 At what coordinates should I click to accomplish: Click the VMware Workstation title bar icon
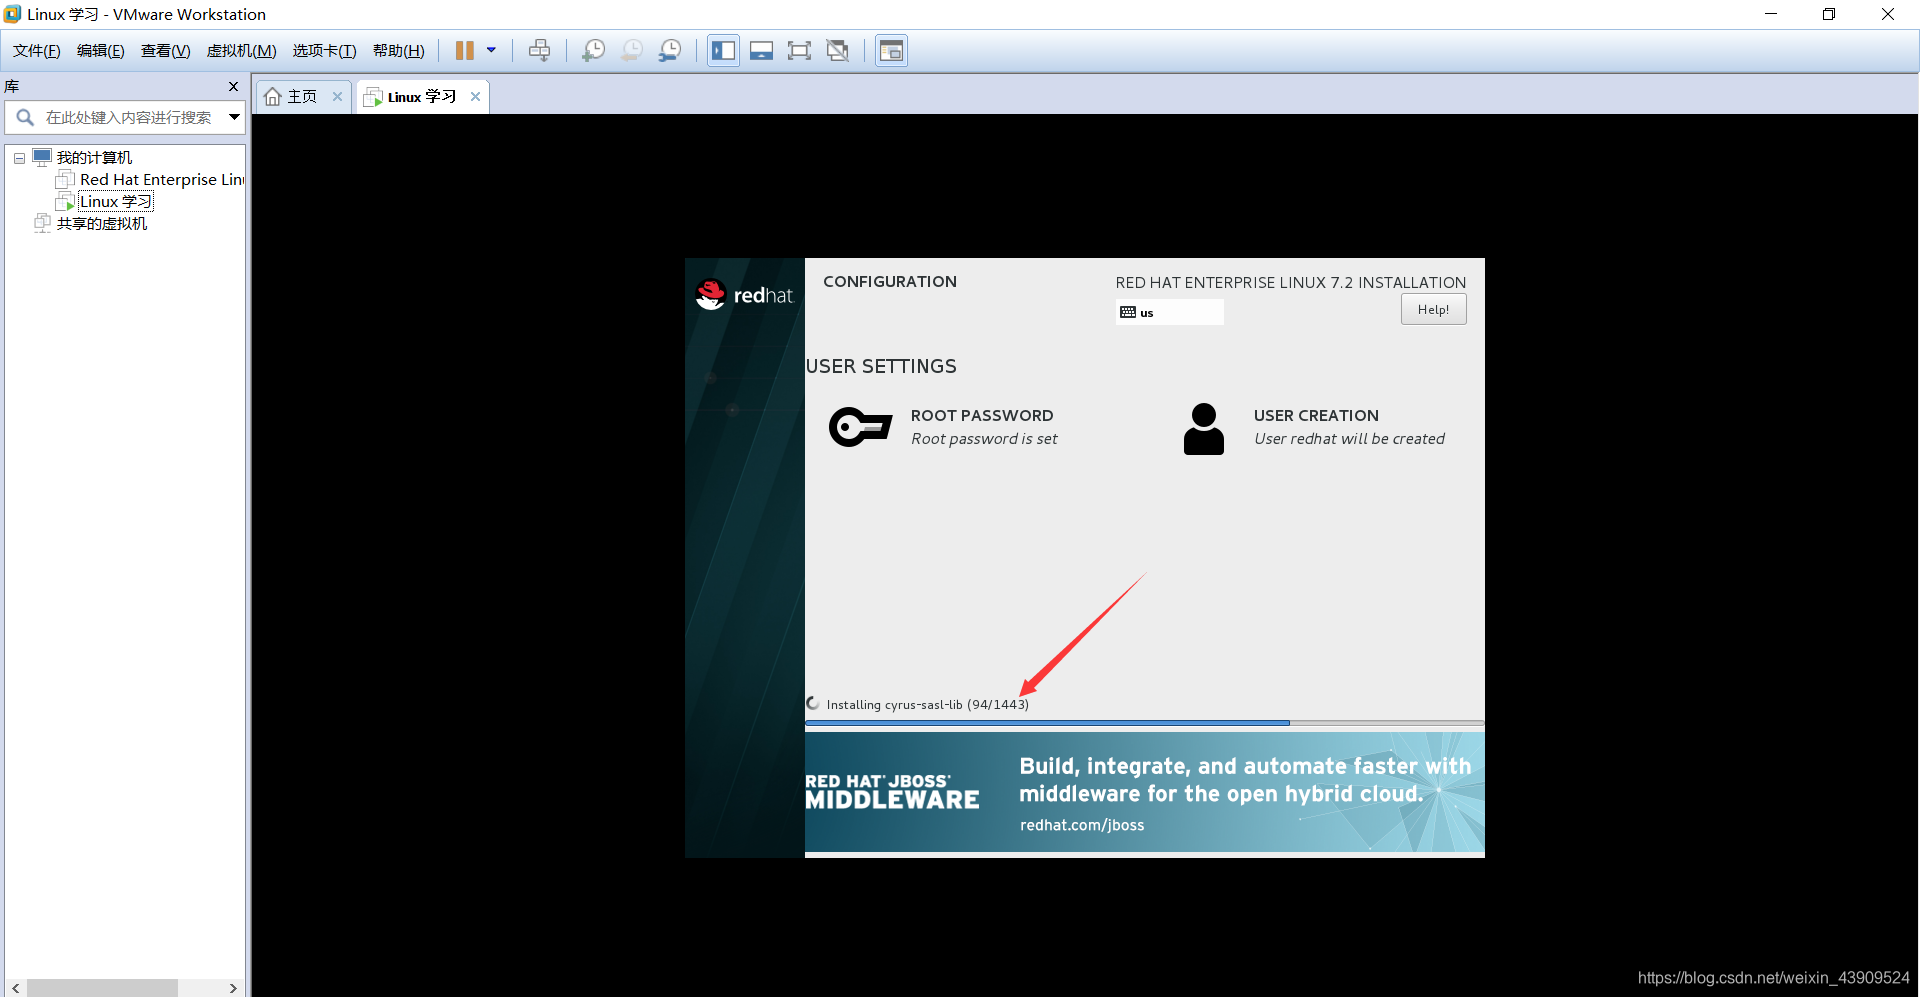pyautogui.click(x=12, y=14)
